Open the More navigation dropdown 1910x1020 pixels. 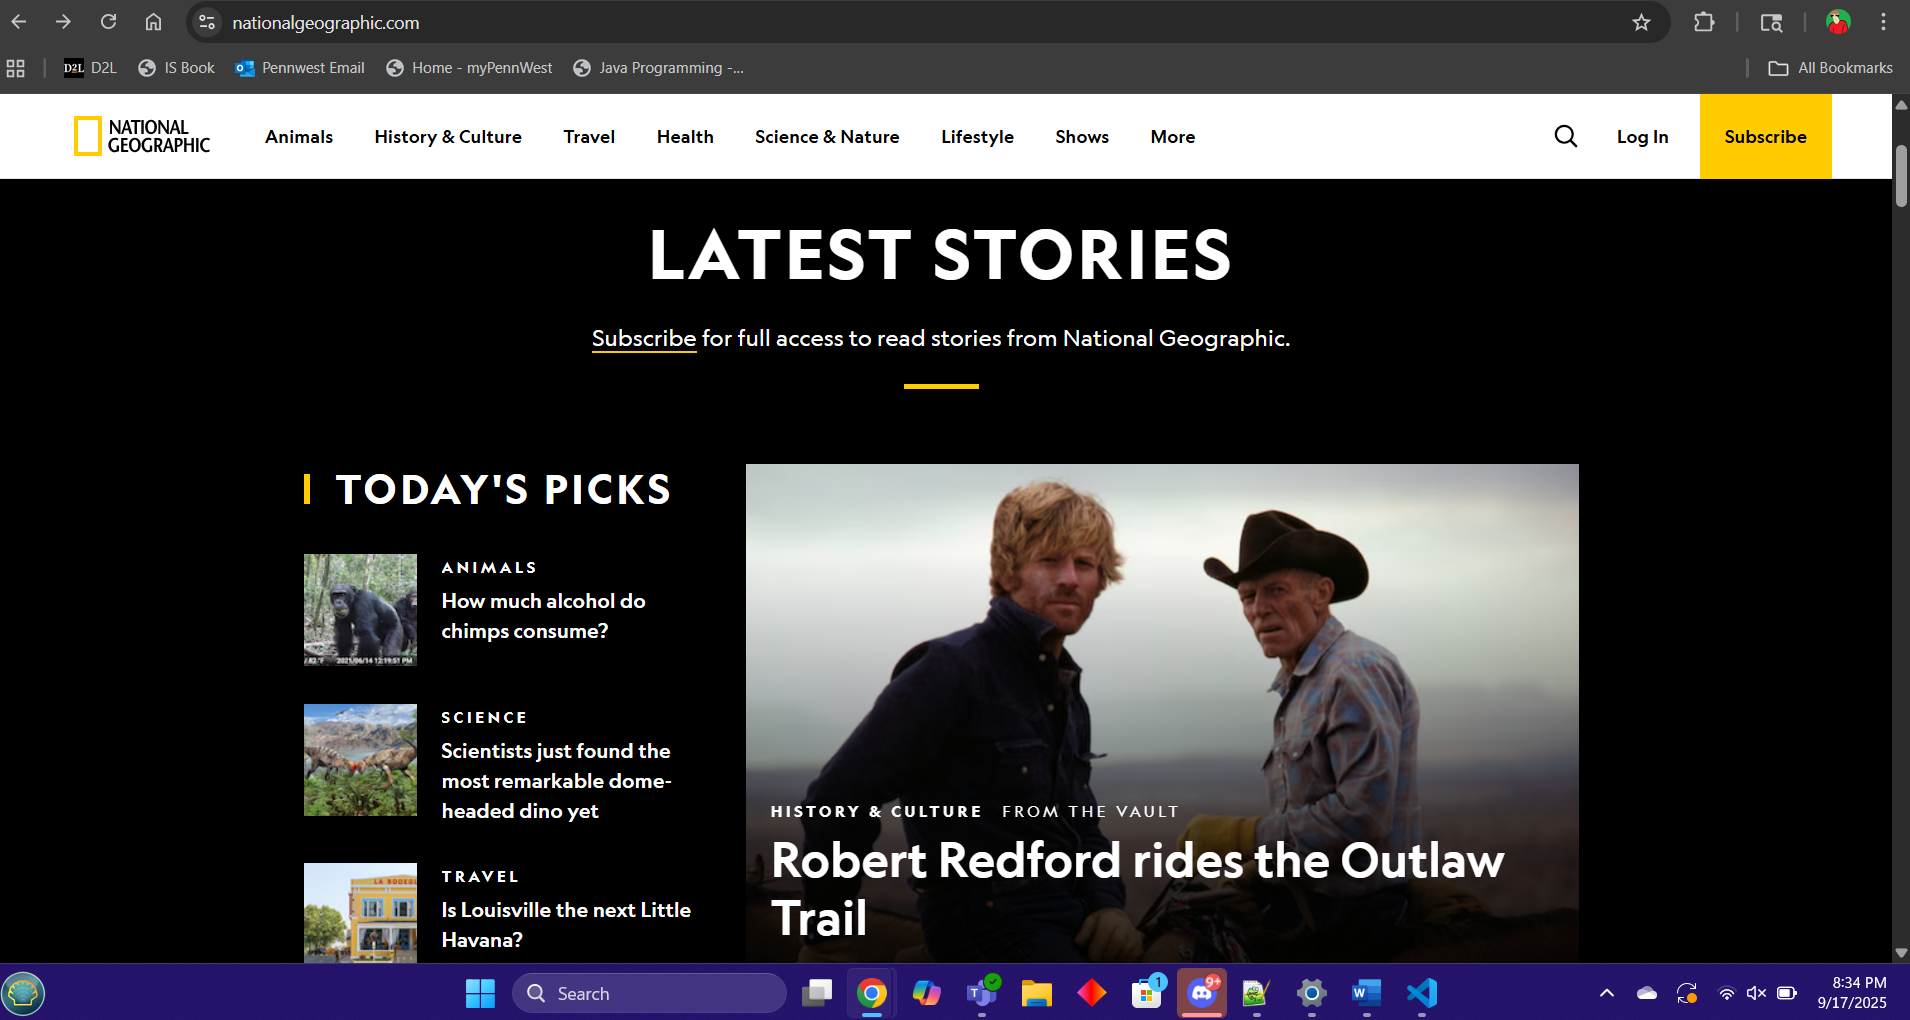click(1172, 136)
